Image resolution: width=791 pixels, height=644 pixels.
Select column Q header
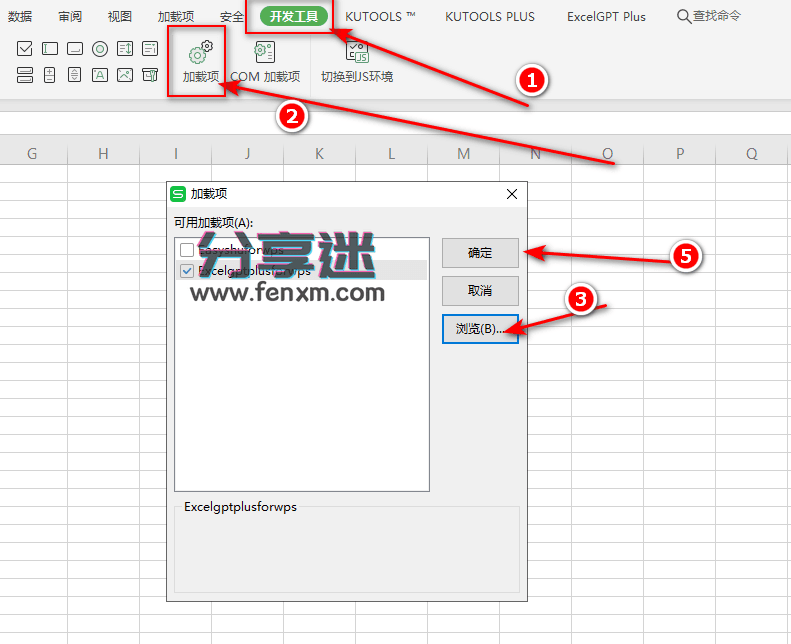[x=752, y=153]
